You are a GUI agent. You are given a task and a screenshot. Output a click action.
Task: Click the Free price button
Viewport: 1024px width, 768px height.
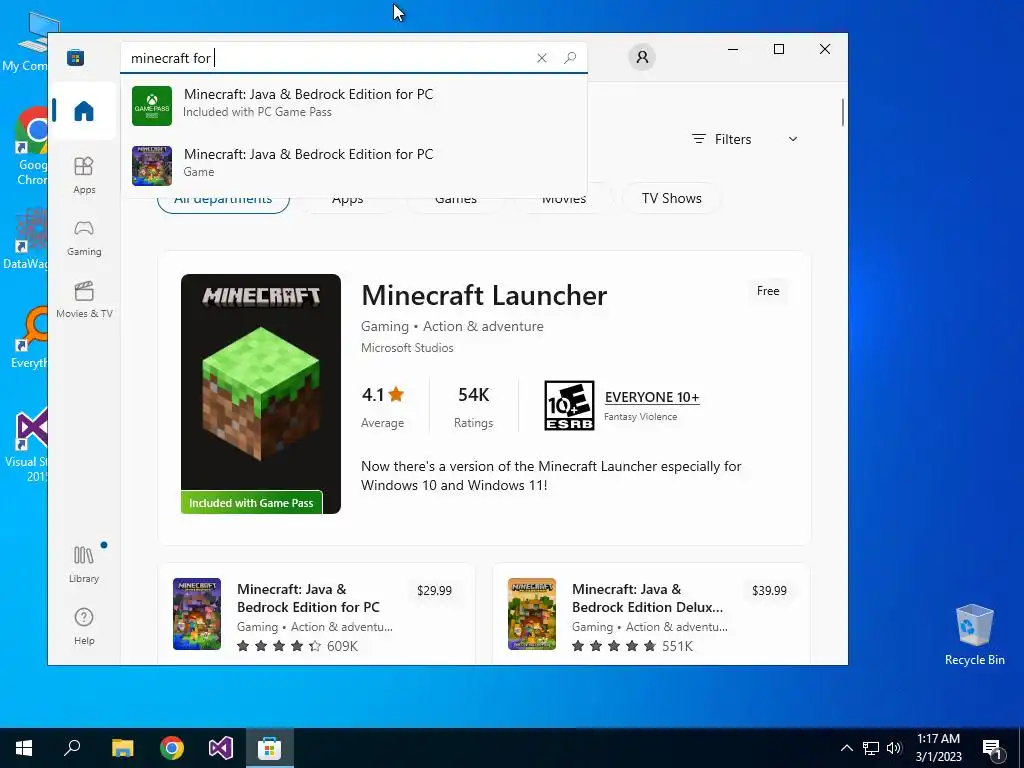tap(768, 291)
